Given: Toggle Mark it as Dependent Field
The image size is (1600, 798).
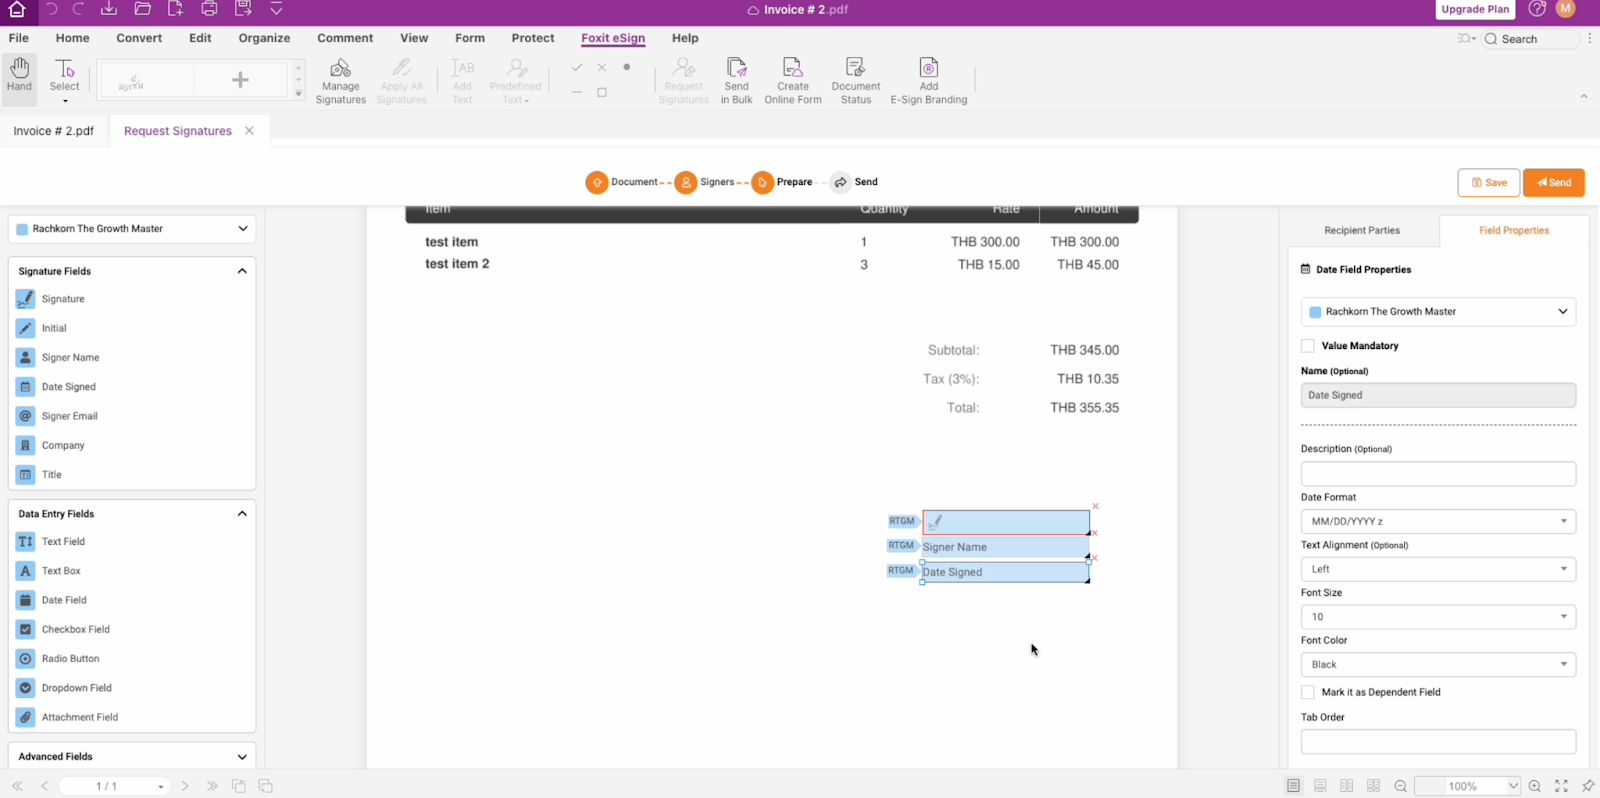Looking at the screenshot, I should click(1308, 692).
